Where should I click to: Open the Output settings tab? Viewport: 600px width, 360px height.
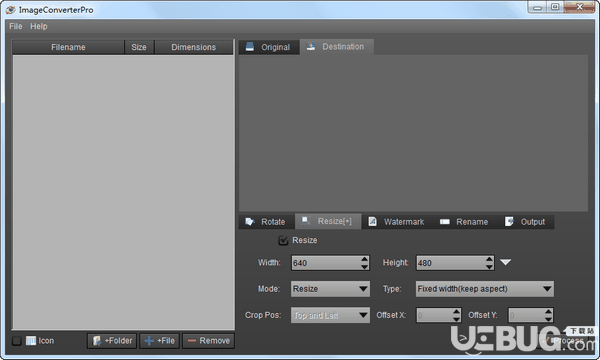(x=525, y=222)
